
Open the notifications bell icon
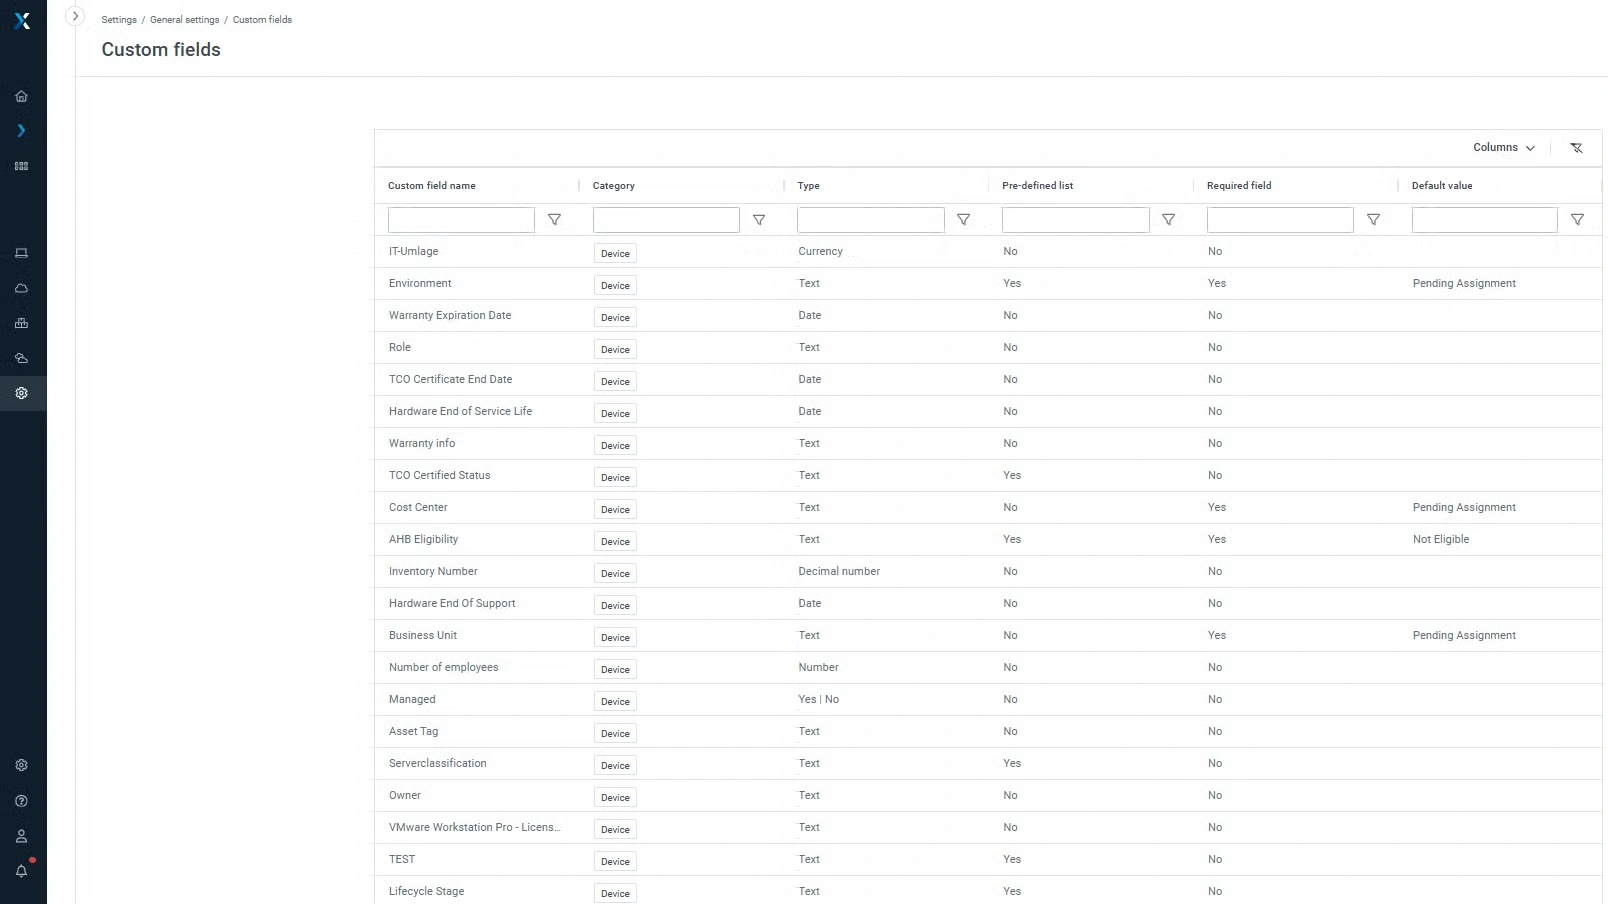click(21, 871)
